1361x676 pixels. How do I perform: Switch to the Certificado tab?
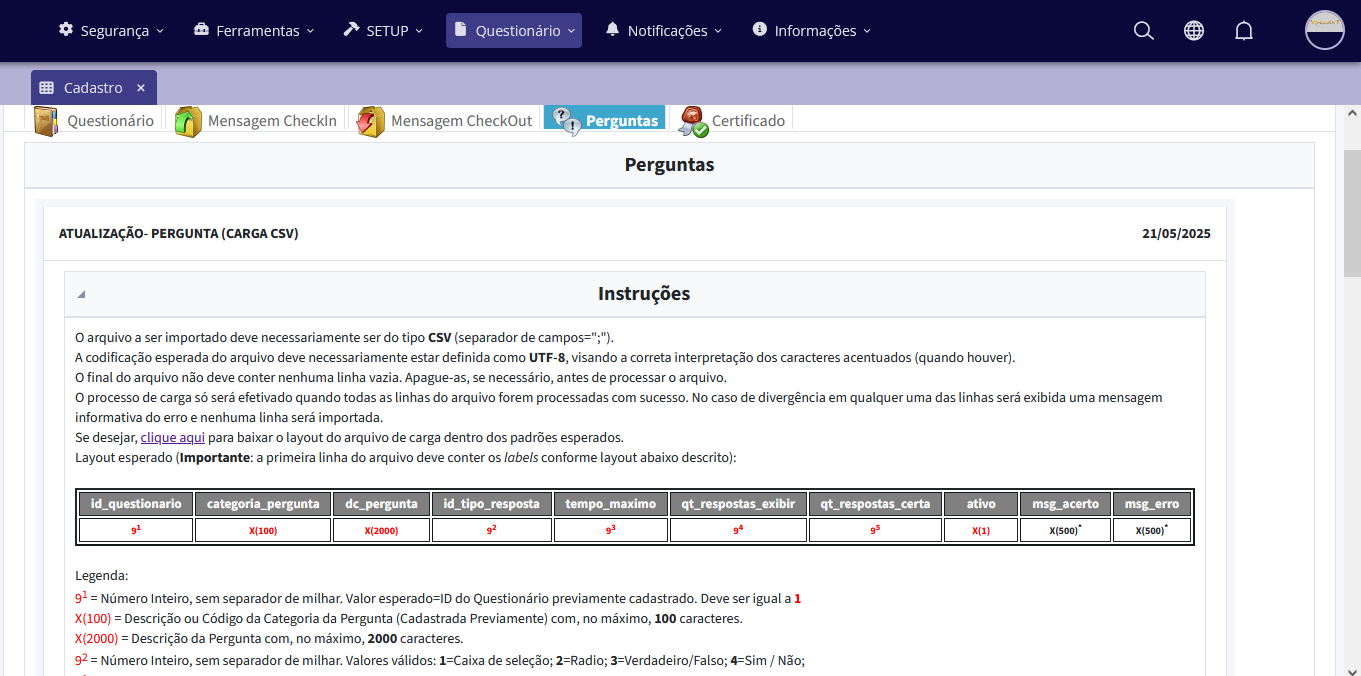point(735,120)
